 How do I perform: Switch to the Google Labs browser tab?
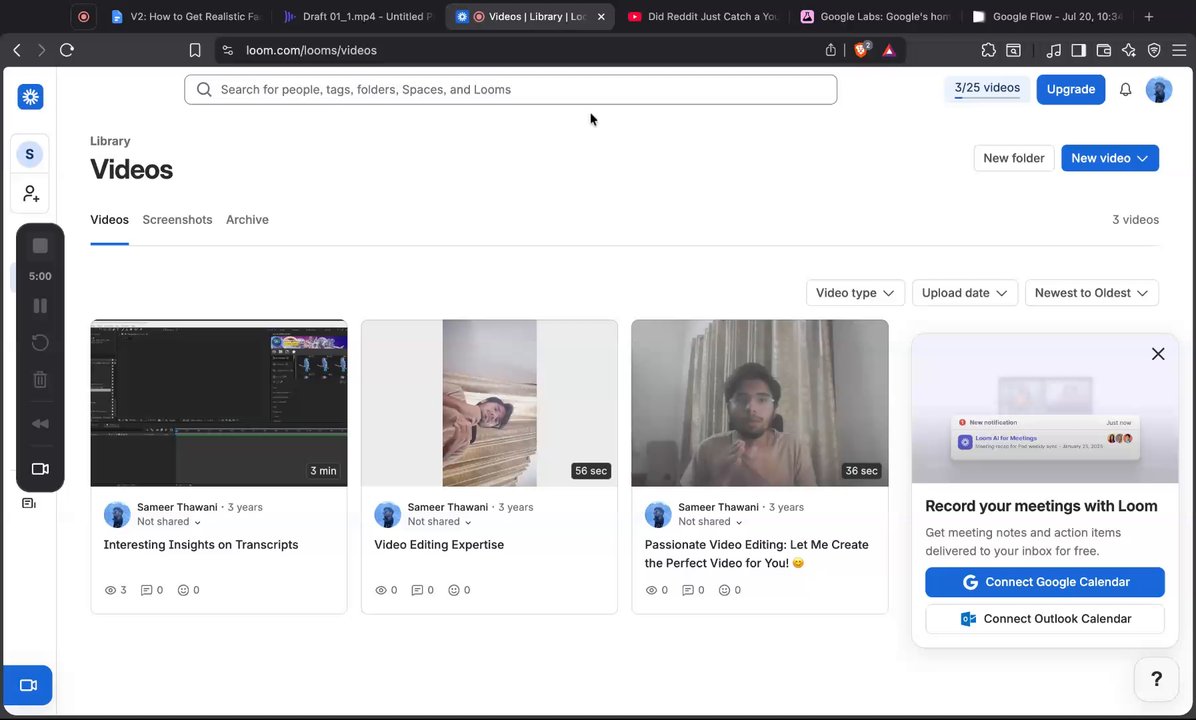(x=876, y=16)
